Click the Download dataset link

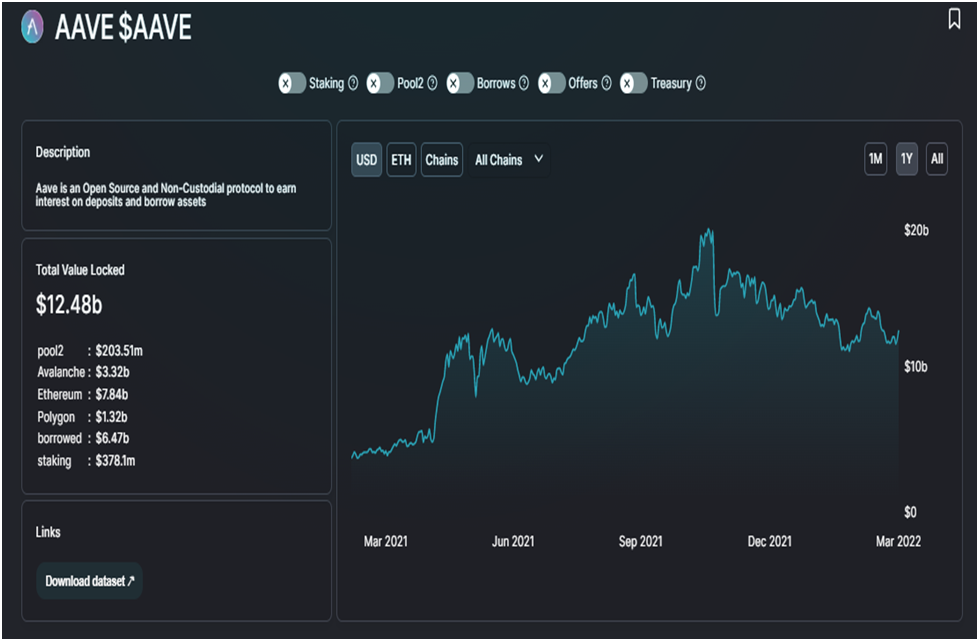coord(89,581)
